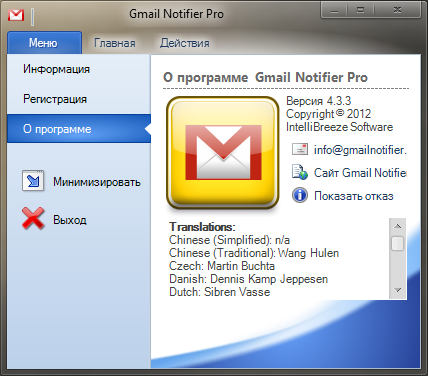Click the Dutch: Sibren Vasse line
Image resolution: width=428 pixels, height=376 pixels.
(220, 292)
